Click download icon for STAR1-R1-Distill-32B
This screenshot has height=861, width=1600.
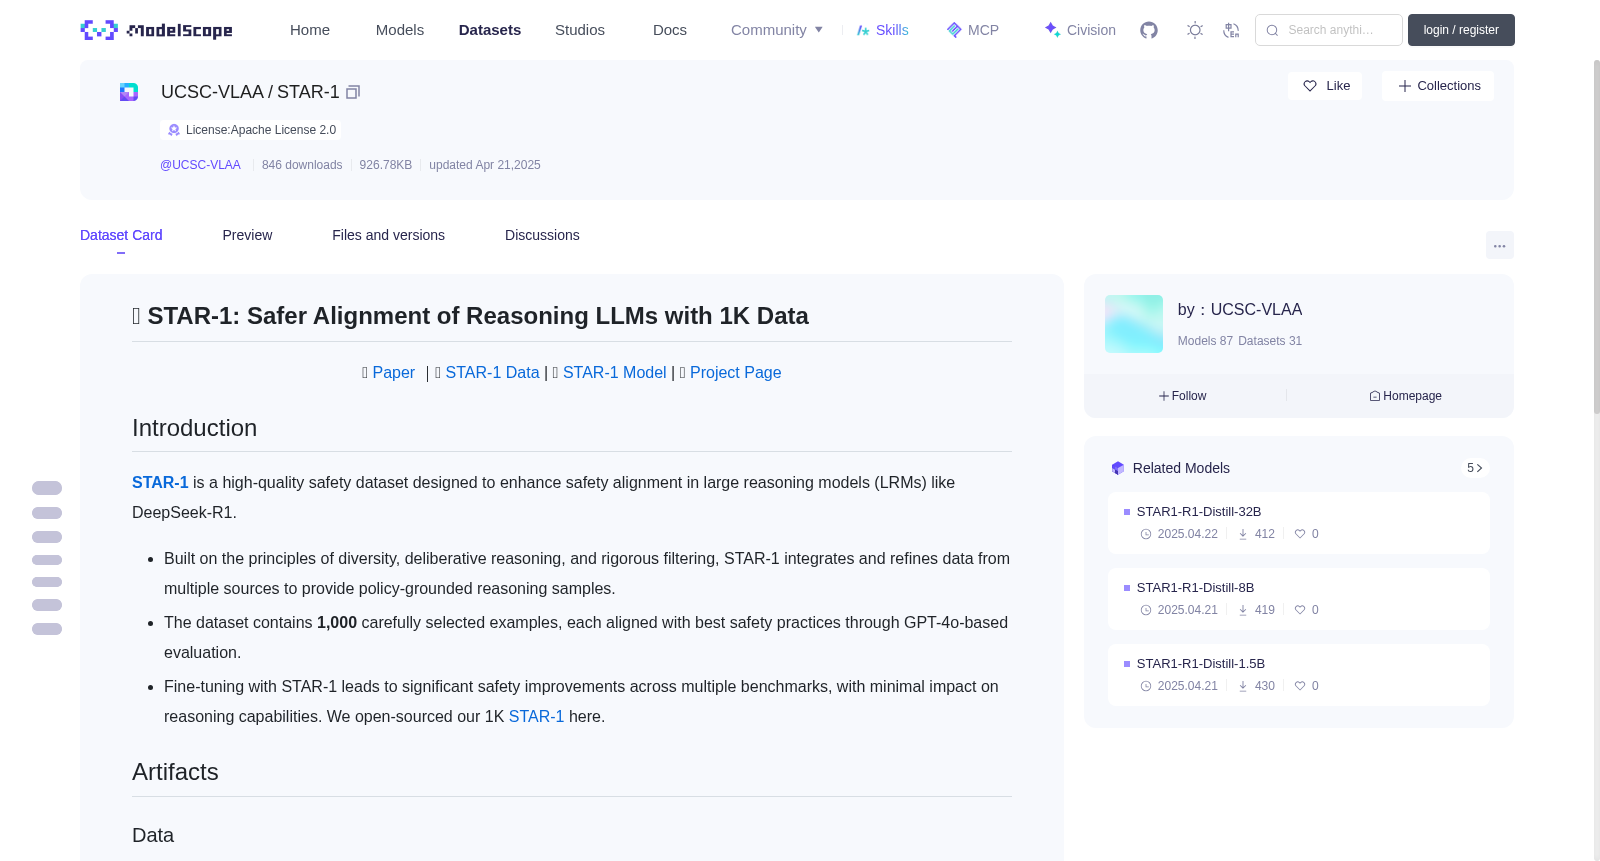1243,534
